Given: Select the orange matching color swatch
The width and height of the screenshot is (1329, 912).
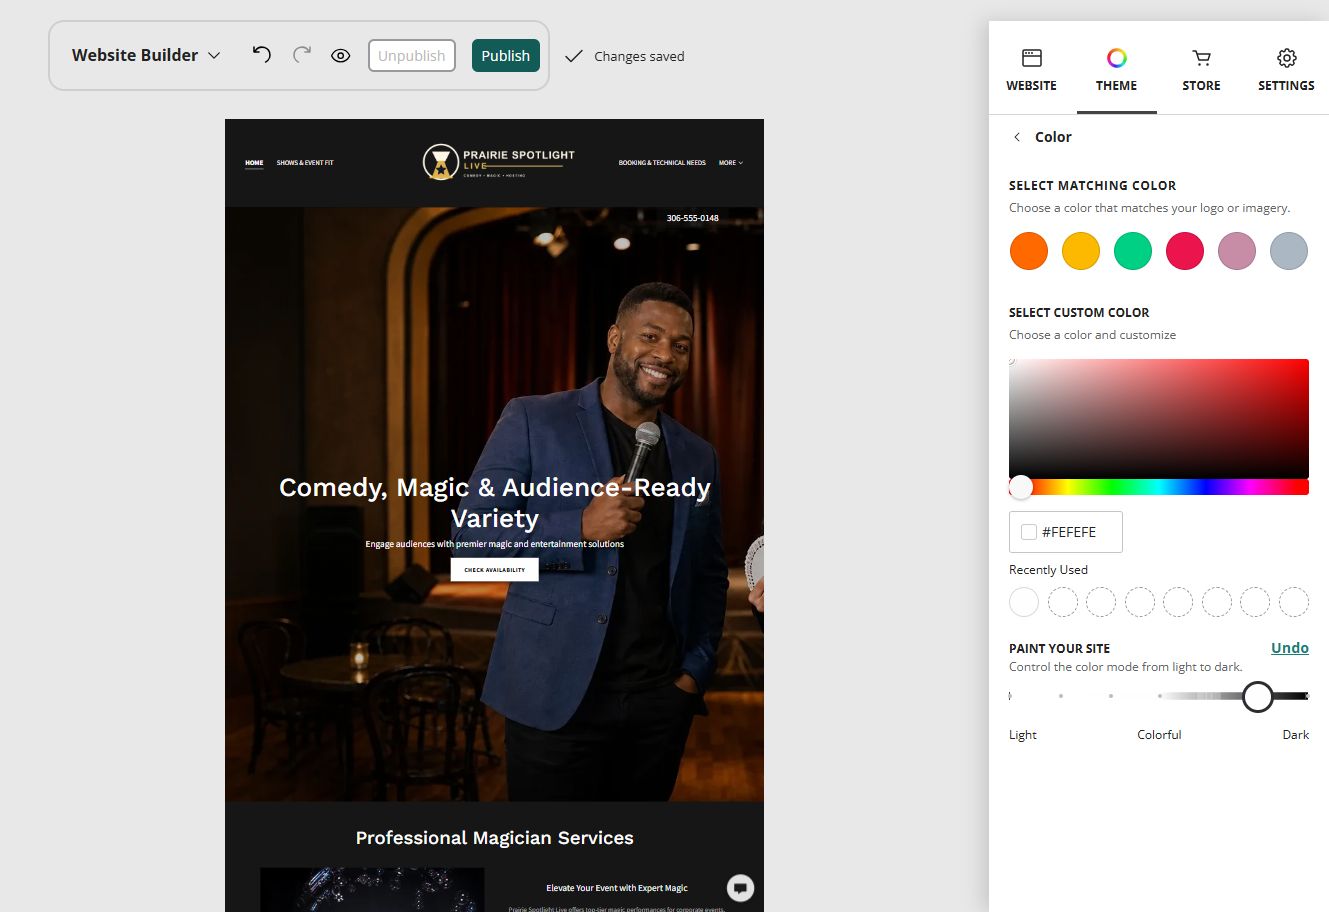Looking at the screenshot, I should click(1029, 251).
